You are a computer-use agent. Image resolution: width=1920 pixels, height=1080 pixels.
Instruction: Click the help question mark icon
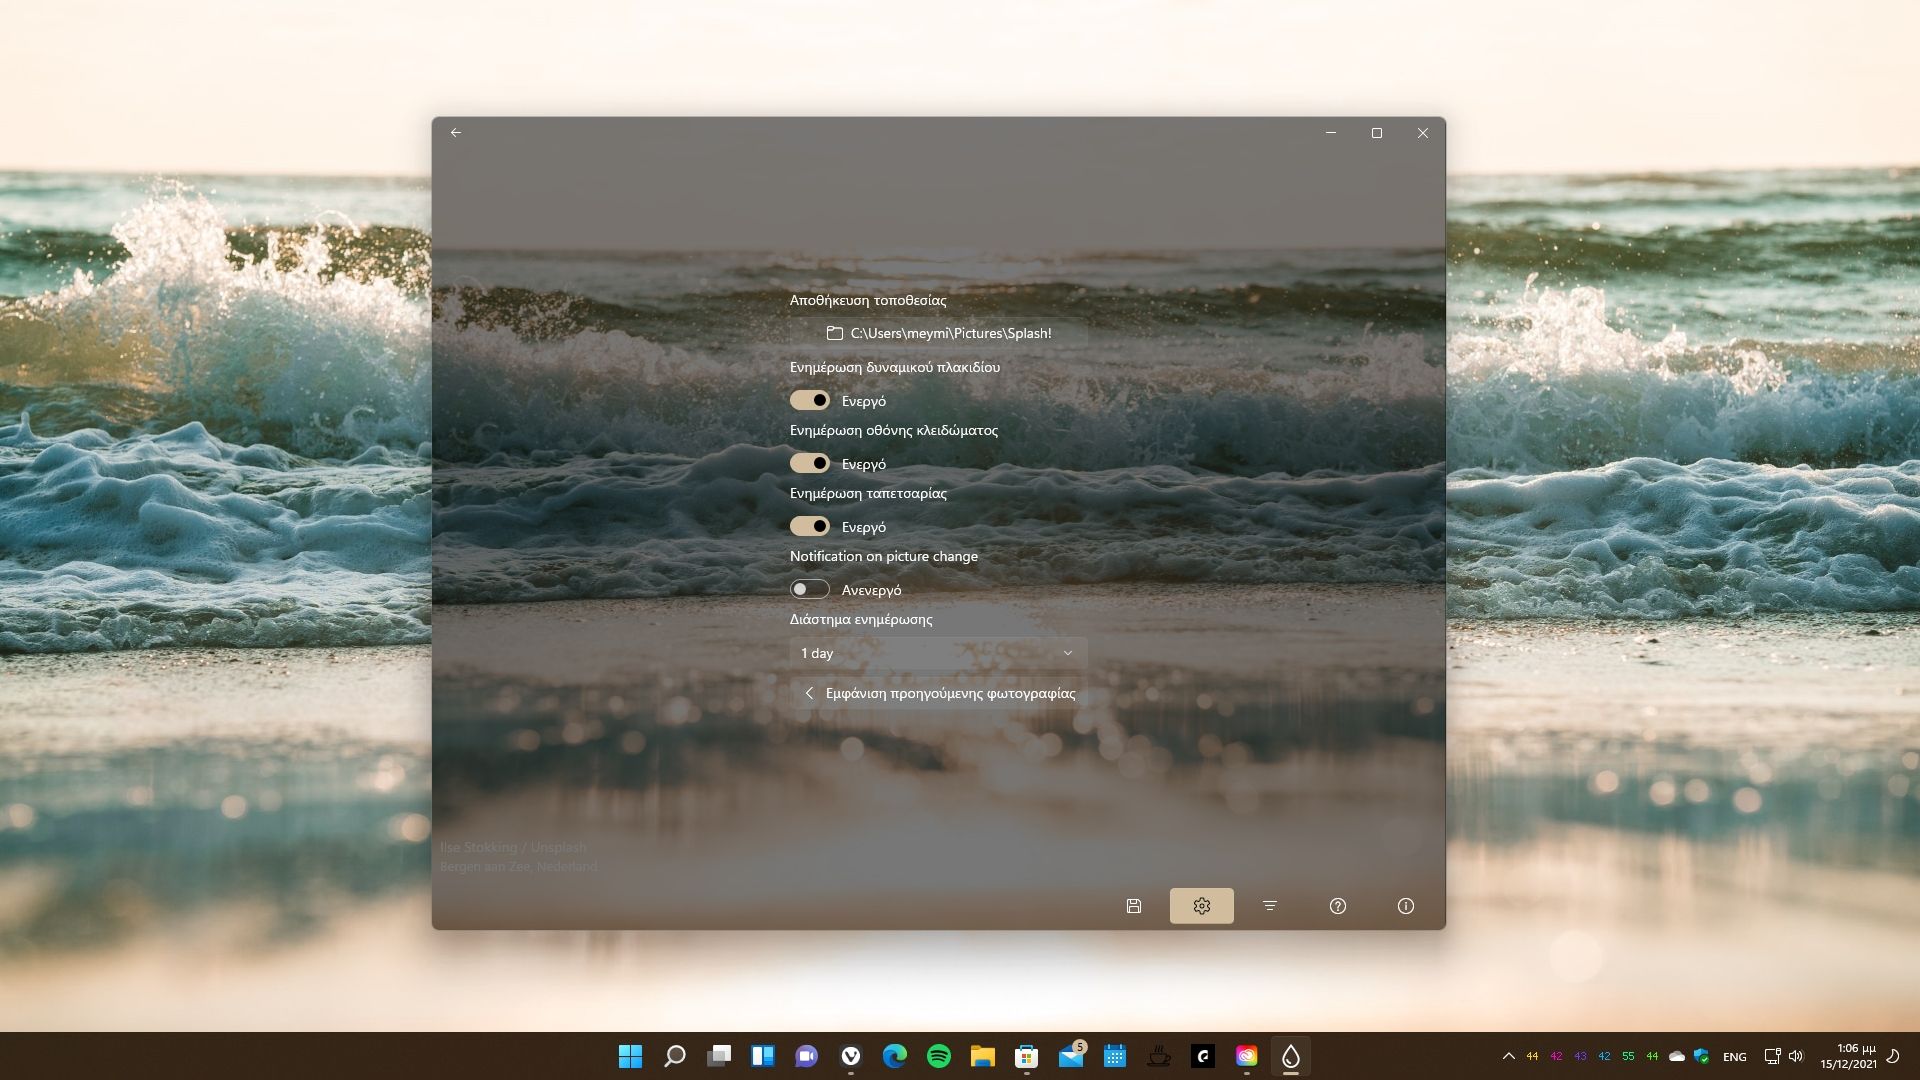click(1337, 906)
